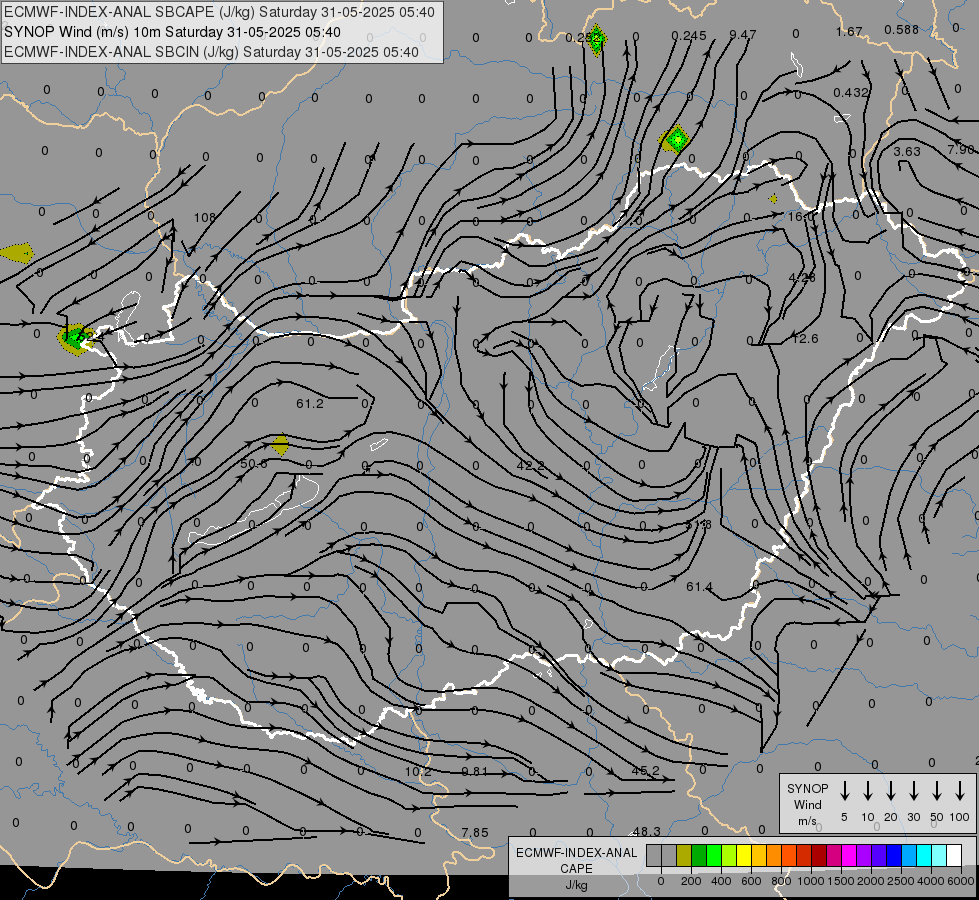Screen dimensions: 979x900
Task: Click the 4.28 value on the map
Action: click(802, 277)
